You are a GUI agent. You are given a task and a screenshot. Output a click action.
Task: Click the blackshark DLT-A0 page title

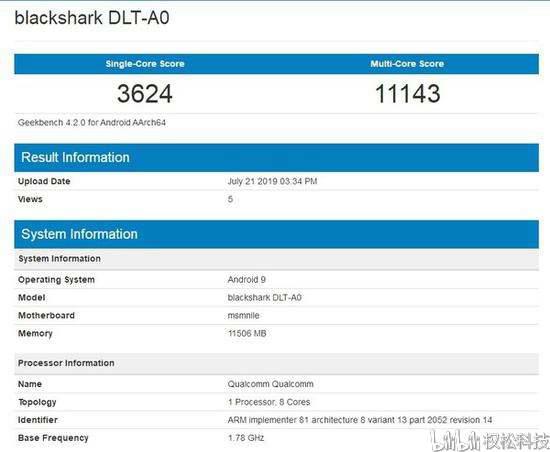92,18
